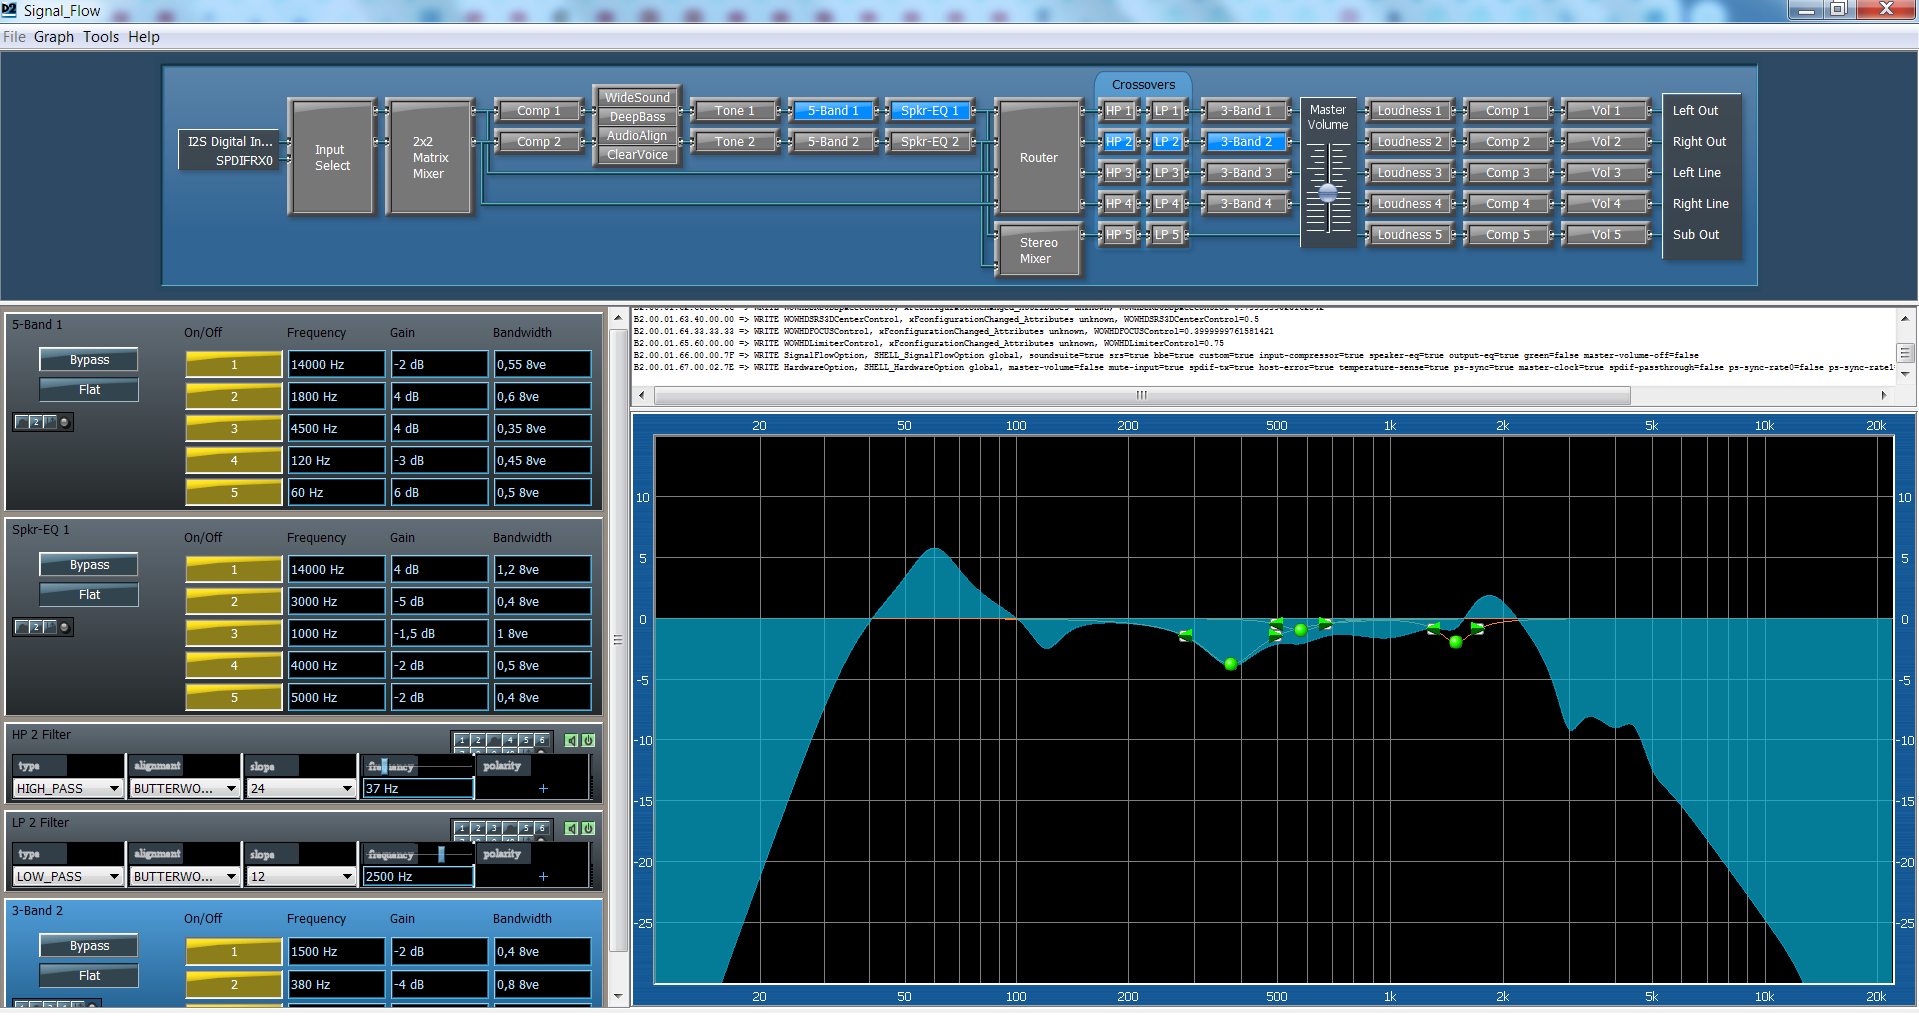
Task: Click the HP 2 Filter speaker mute icon
Action: tap(570, 741)
